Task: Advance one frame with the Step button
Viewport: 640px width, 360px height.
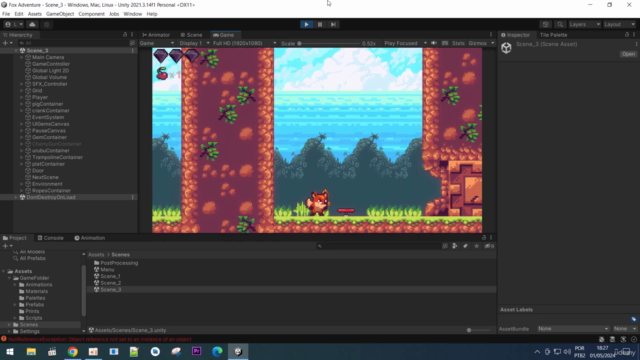Action: point(333,24)
